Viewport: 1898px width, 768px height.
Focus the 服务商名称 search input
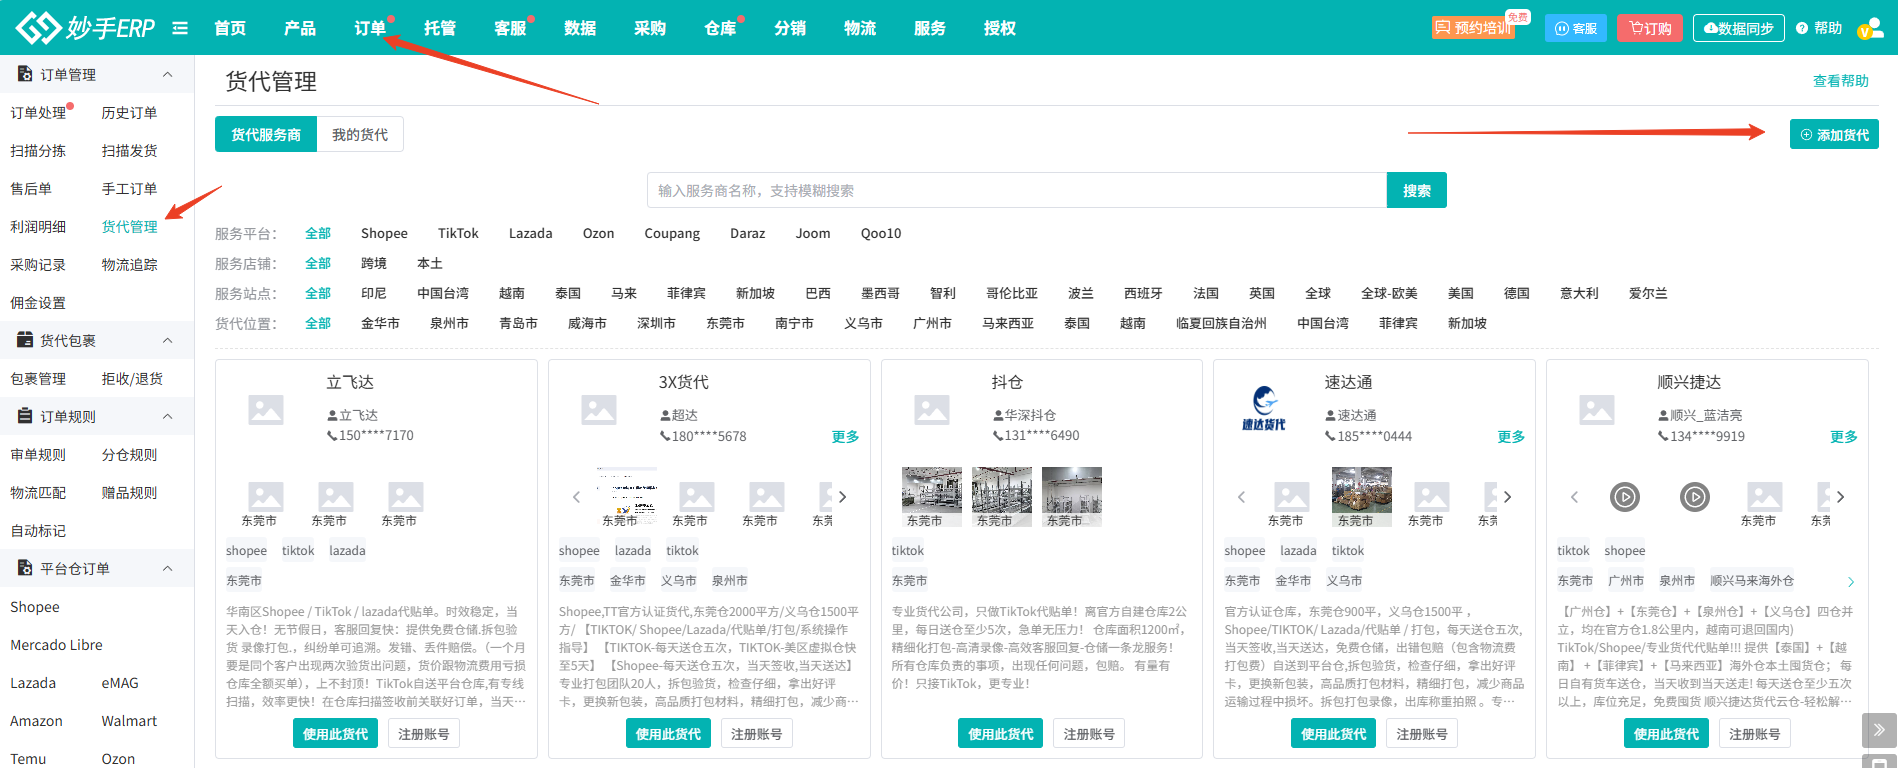[x=1017, y=190]
